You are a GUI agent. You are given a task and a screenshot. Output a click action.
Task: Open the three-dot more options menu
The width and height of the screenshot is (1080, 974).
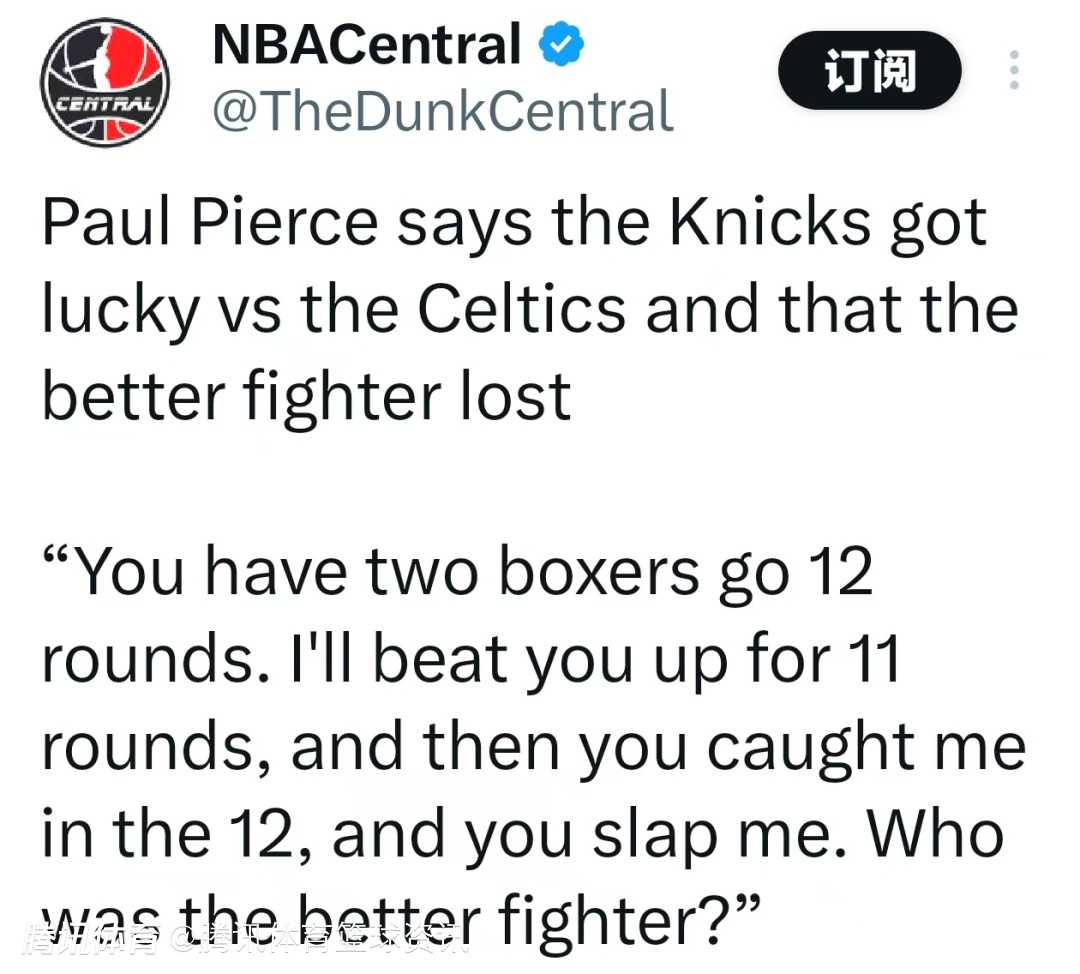1014,71
